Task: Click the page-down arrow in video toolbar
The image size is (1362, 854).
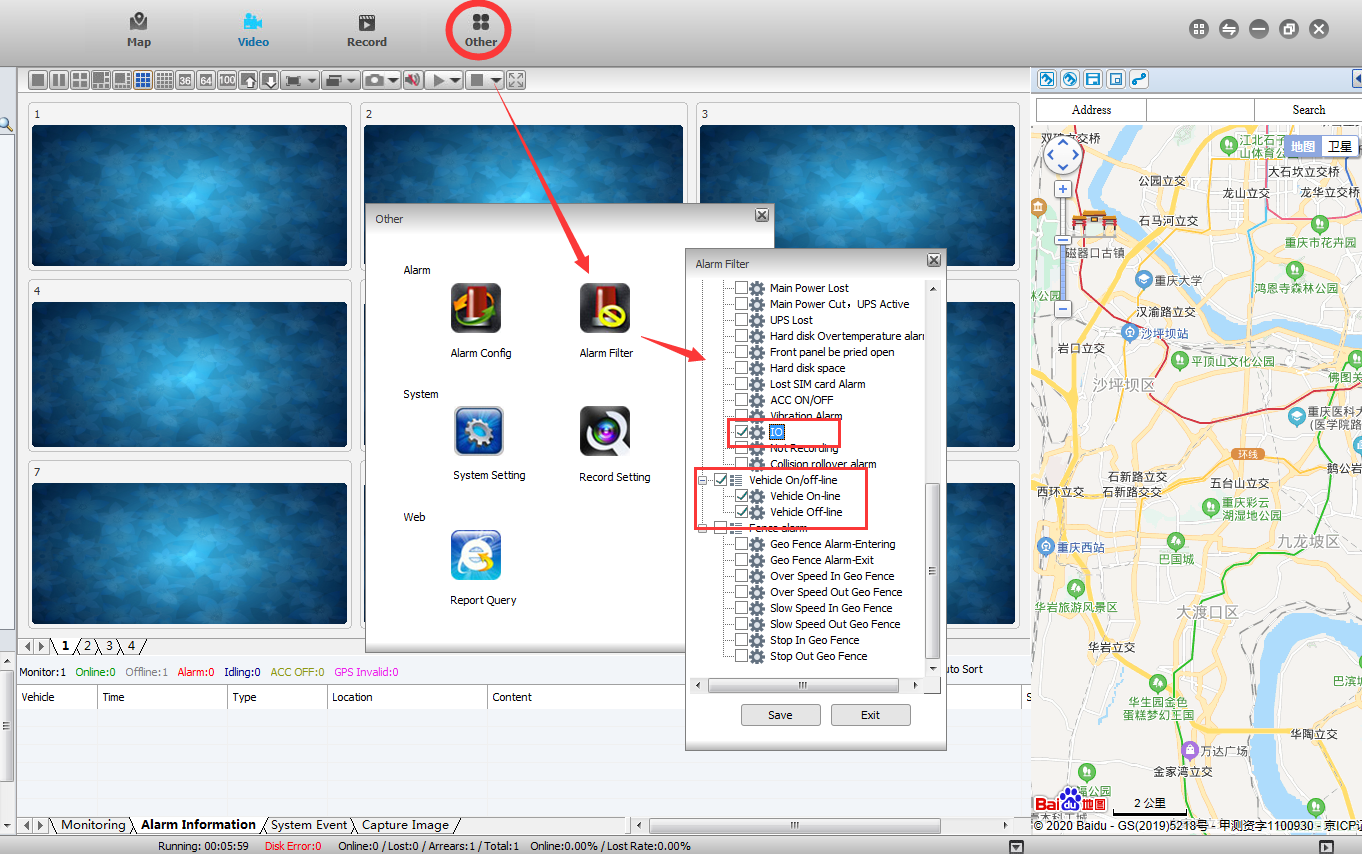Action: (269, 80)
